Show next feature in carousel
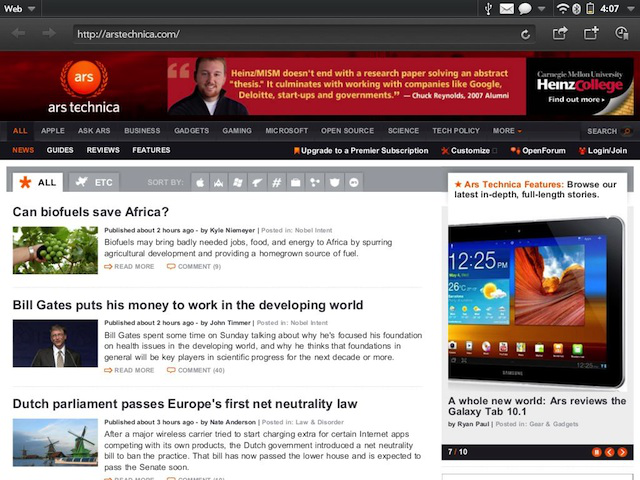The height and width of the screenshot is (480, 640). pos(622,452)
